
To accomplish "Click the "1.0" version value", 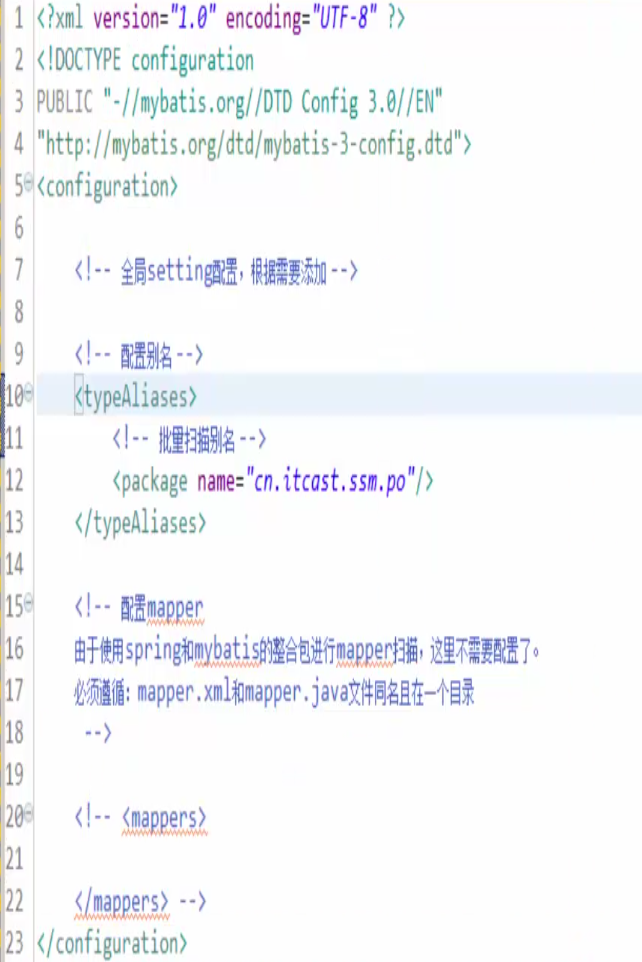I will click(193, 18).
